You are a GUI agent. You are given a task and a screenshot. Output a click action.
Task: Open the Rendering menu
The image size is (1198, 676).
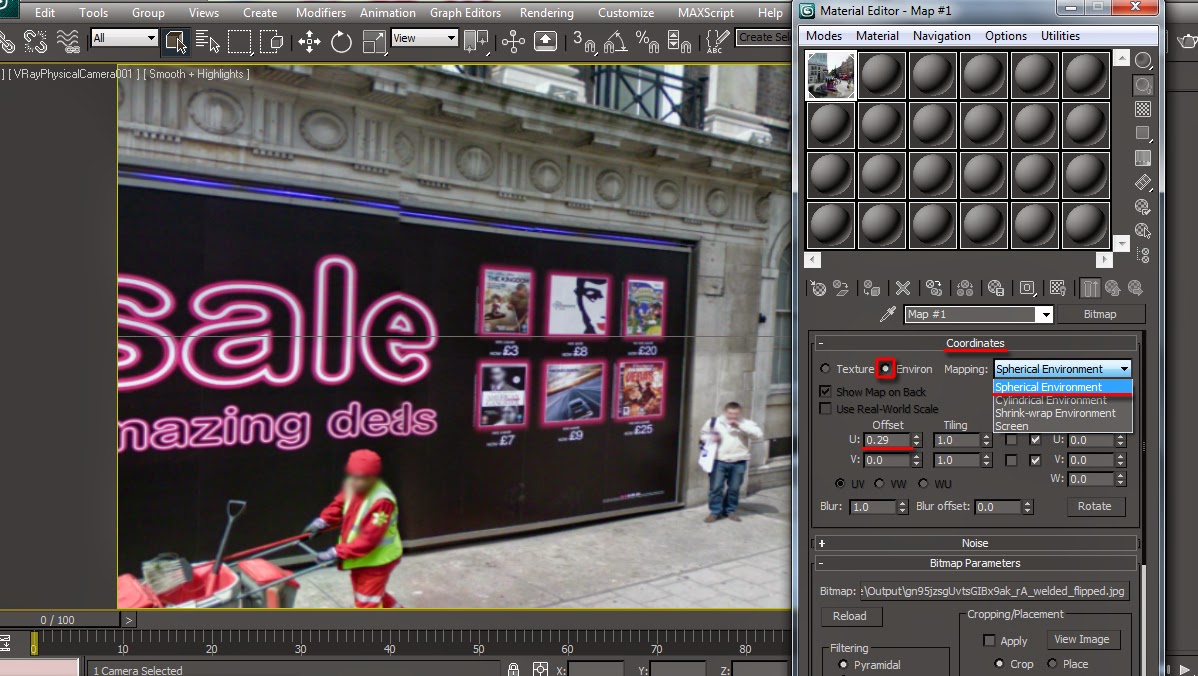coord(546,13)
